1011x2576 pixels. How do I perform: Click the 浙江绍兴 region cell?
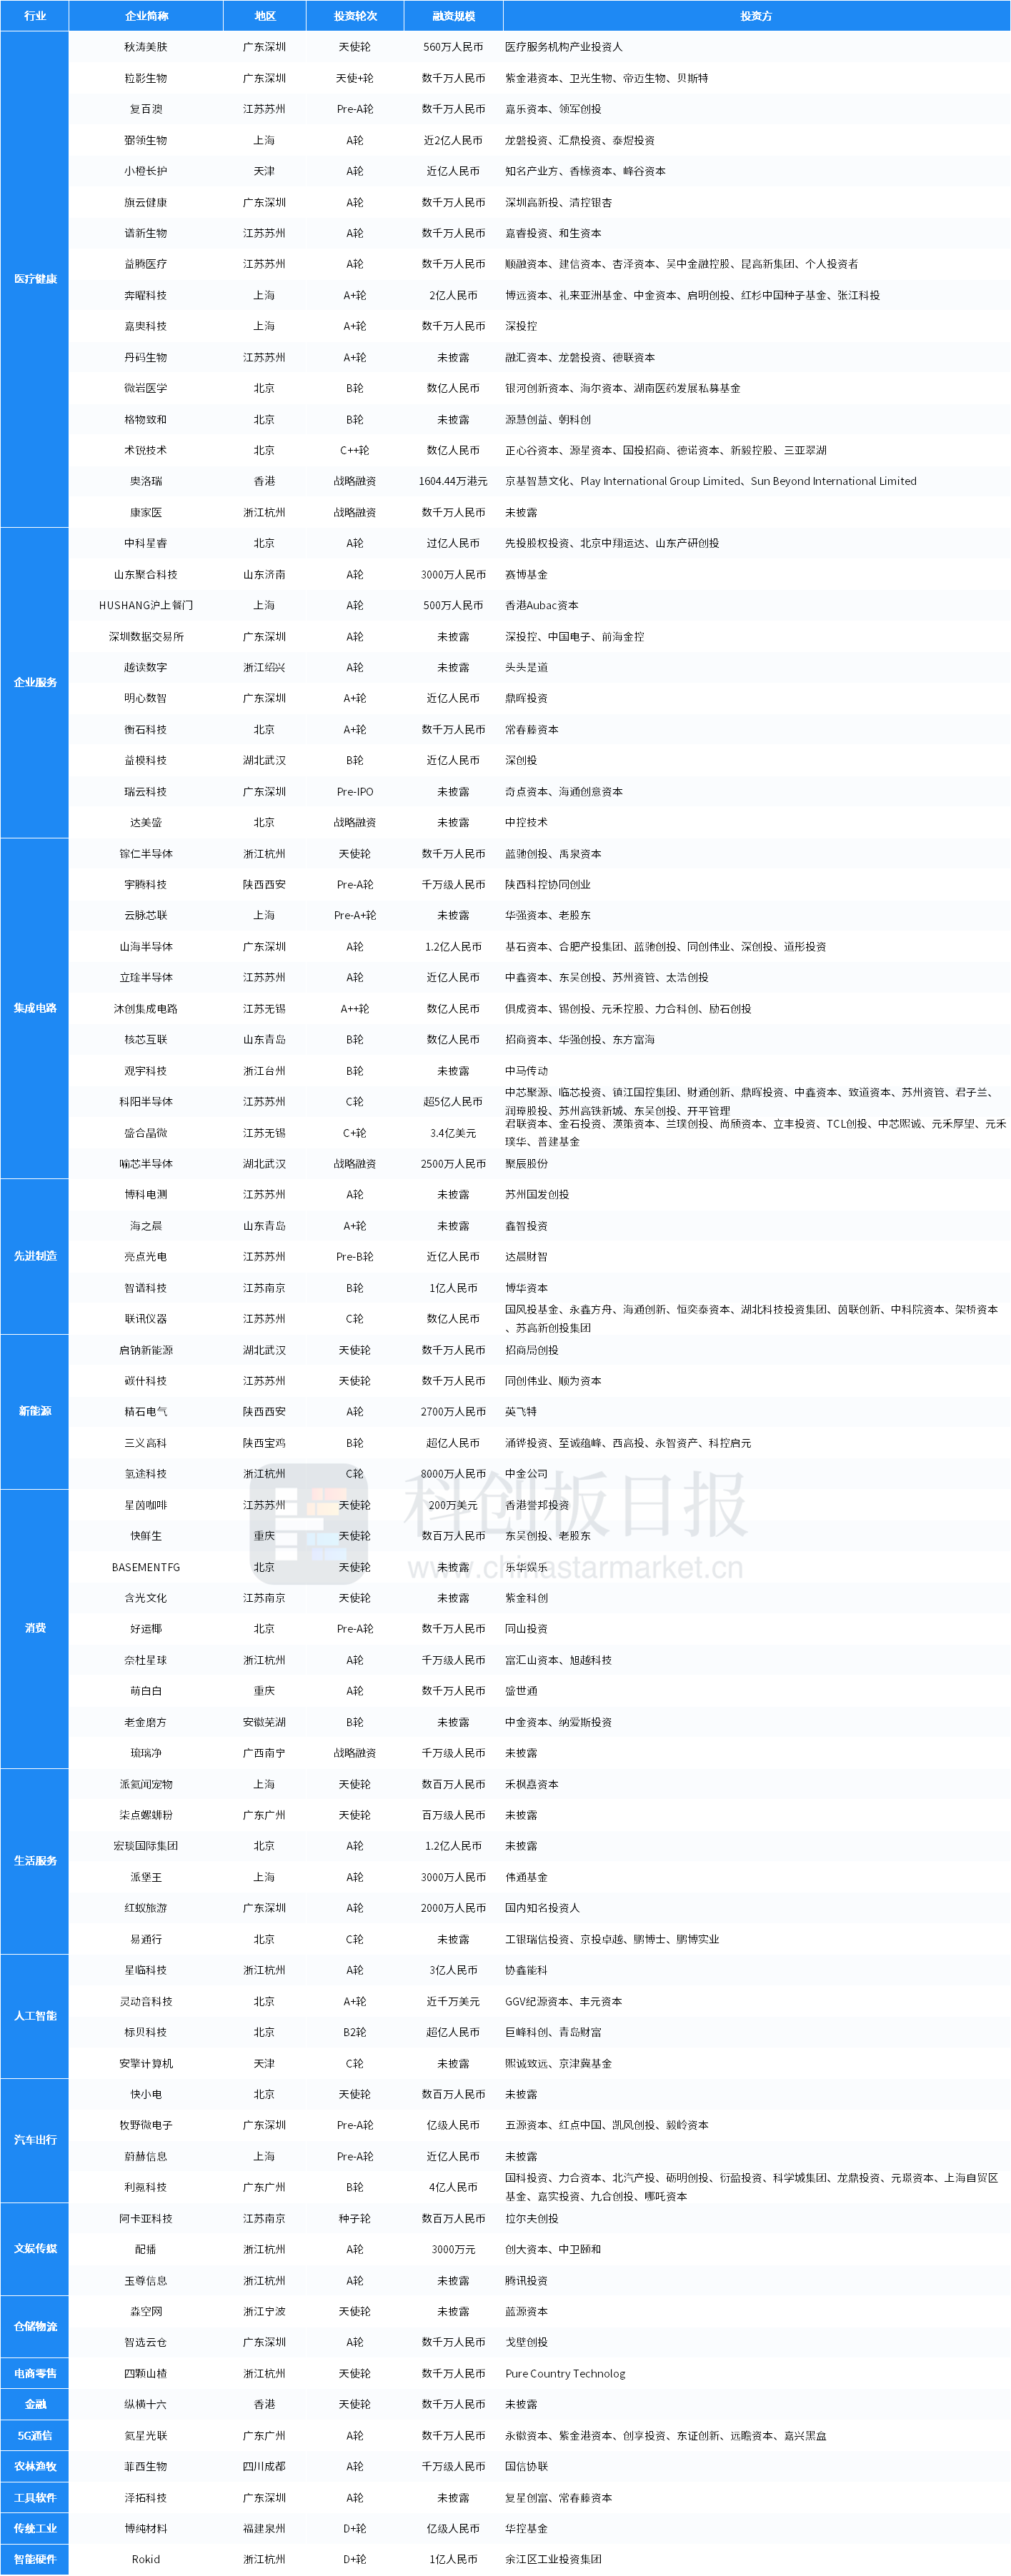pos(264,667)
